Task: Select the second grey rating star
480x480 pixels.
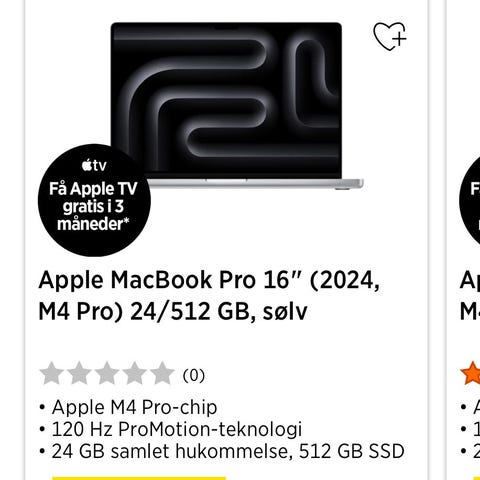Action: point(79,373)
